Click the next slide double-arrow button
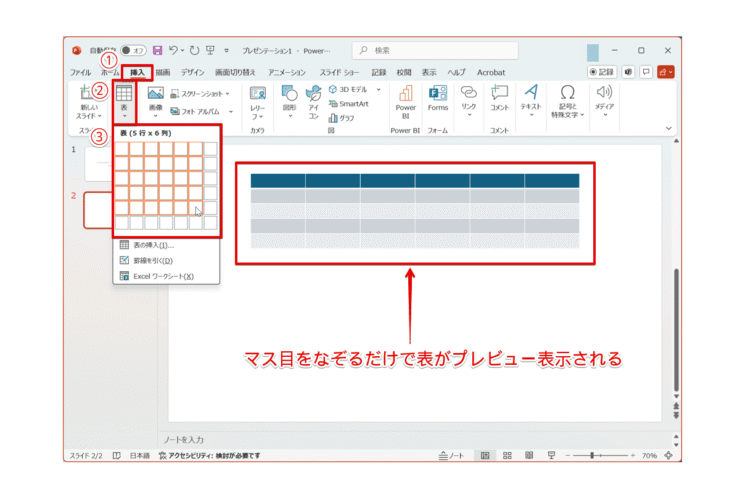The width and height of the screenshot is (740, 493). [x=676, y=415]
